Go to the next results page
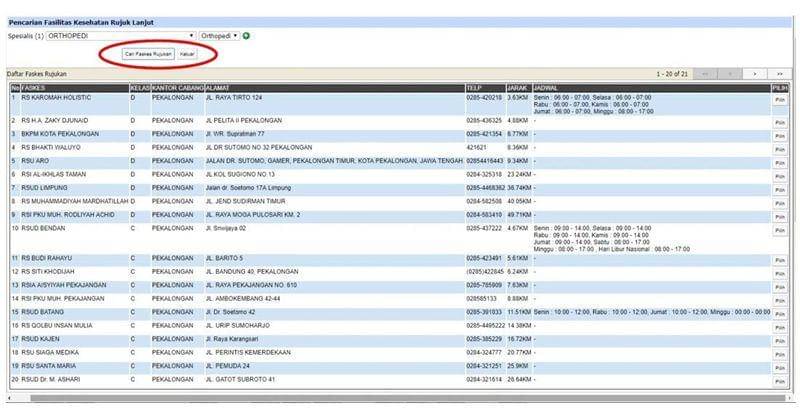The image size is (800, 420). click(x=755, y=74)
